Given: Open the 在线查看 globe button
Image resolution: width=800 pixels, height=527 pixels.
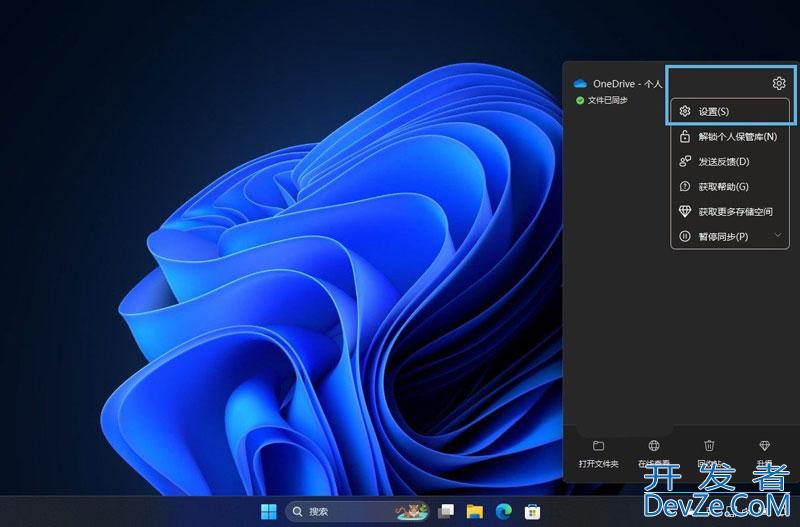Looking at the screenshot, I should point(654,454).
